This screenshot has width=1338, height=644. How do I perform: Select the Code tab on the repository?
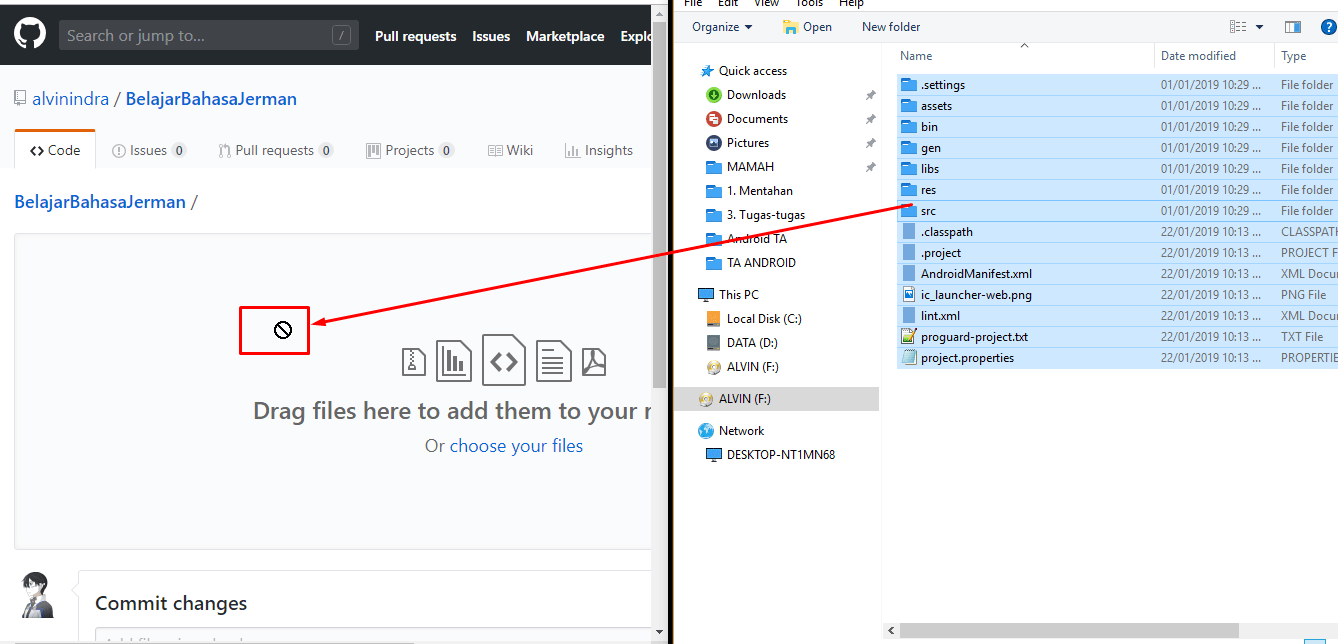[55, 149]
